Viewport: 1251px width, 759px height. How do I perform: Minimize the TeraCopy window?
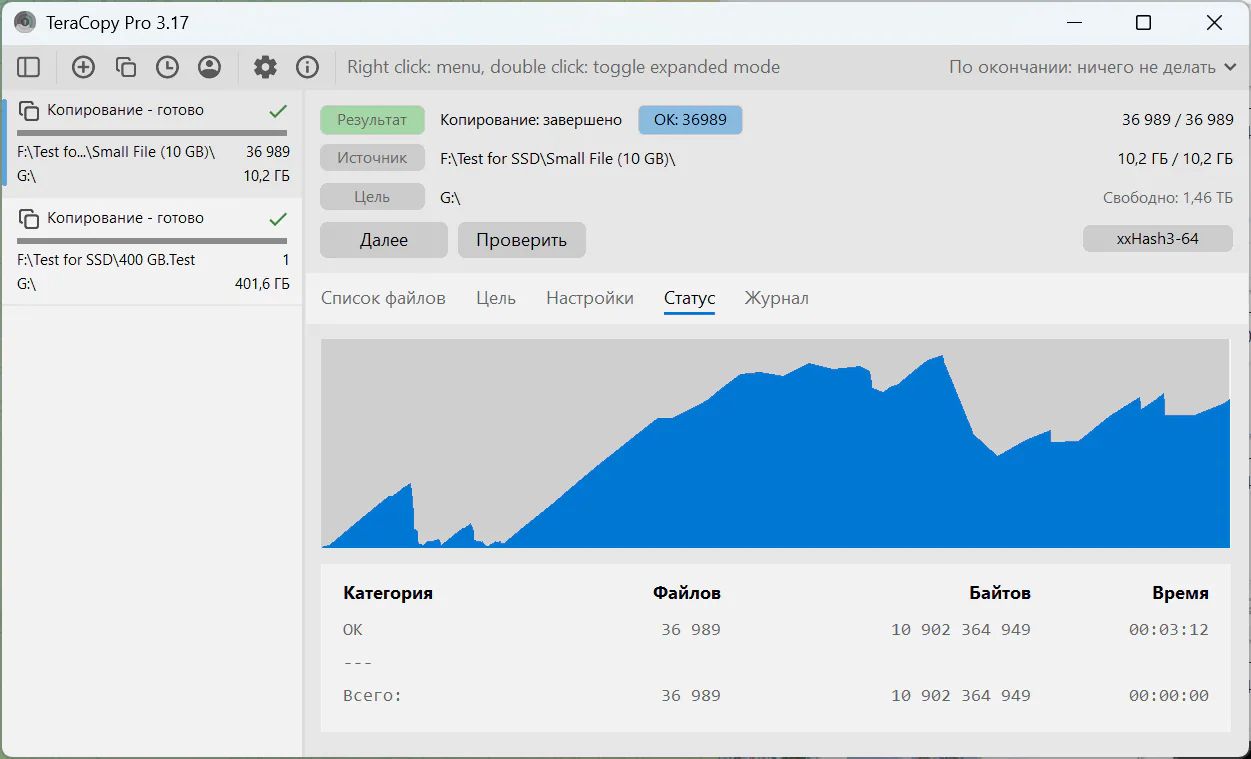point(1074,22)
